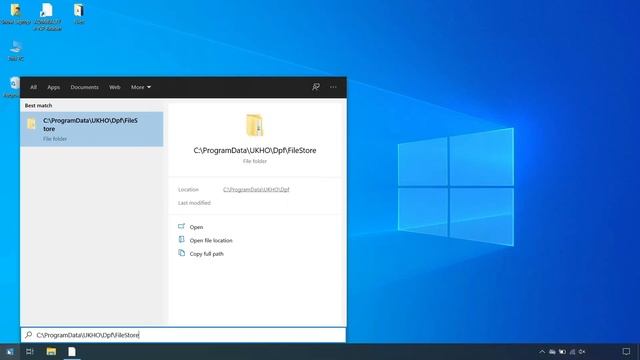Click the magnifier icon in search box
Viewport: 640px width, 360px height.
[x=29, y=335]
